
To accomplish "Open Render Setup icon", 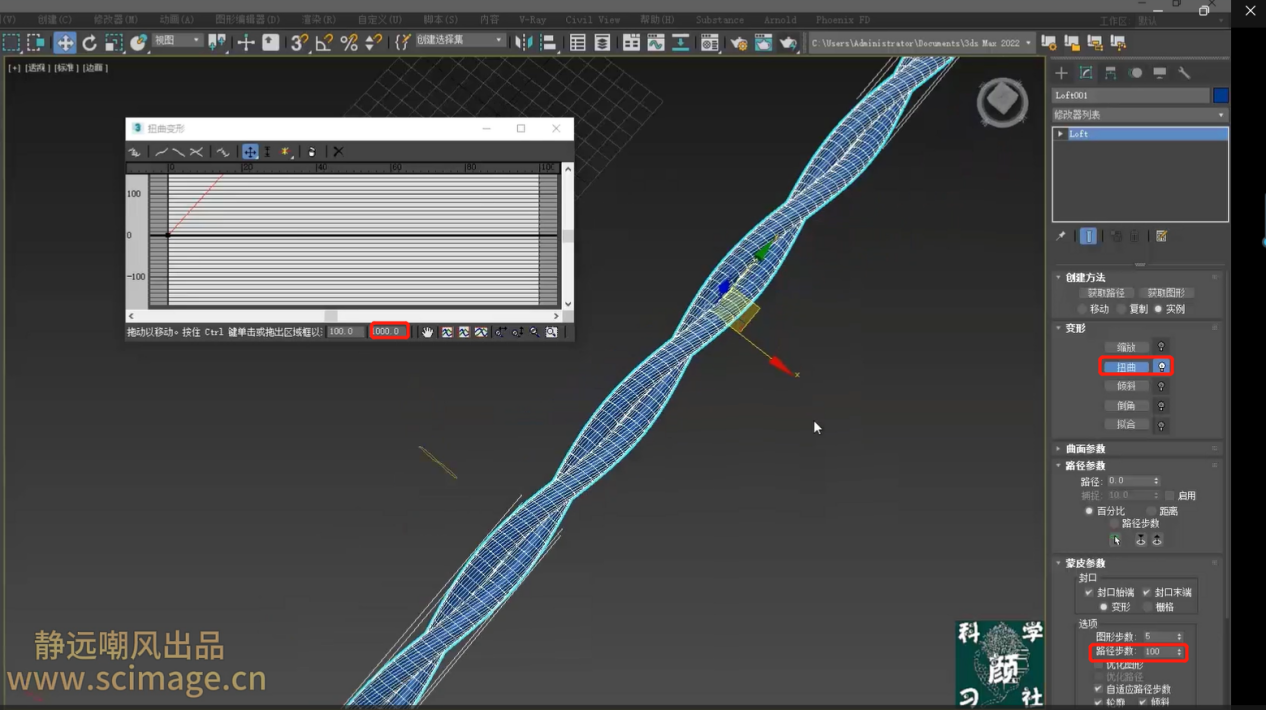I will (739, 43).
